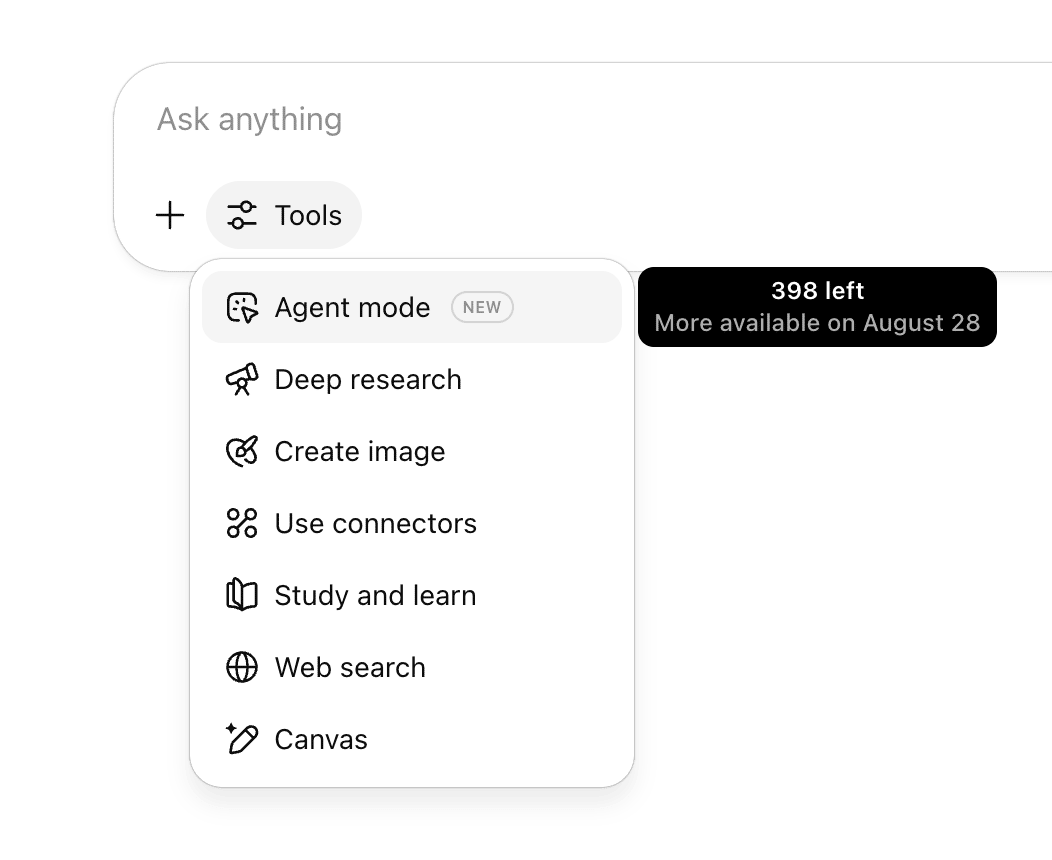Select Agent mode from the menu
Viewport: 1052px width, 860px height.
(352, 308)
